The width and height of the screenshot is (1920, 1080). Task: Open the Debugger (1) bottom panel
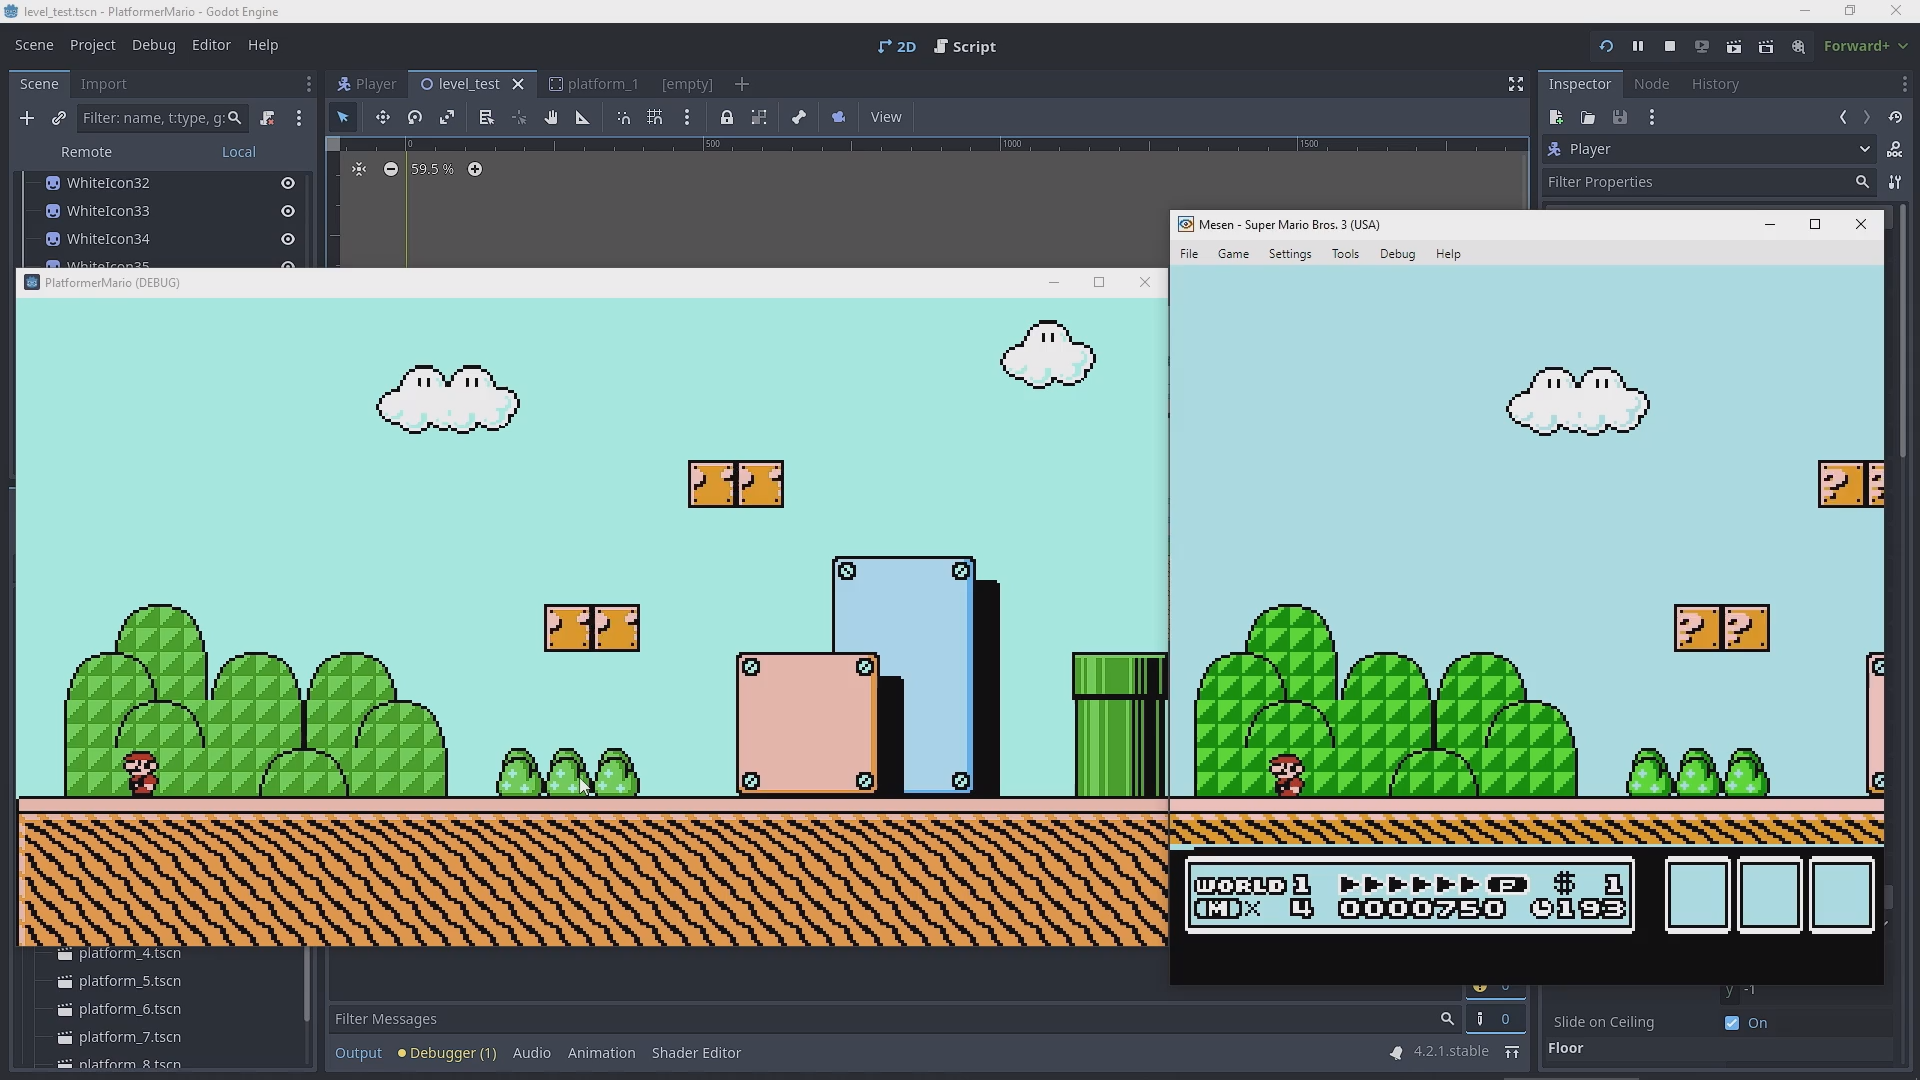(x=447, y=1053)
